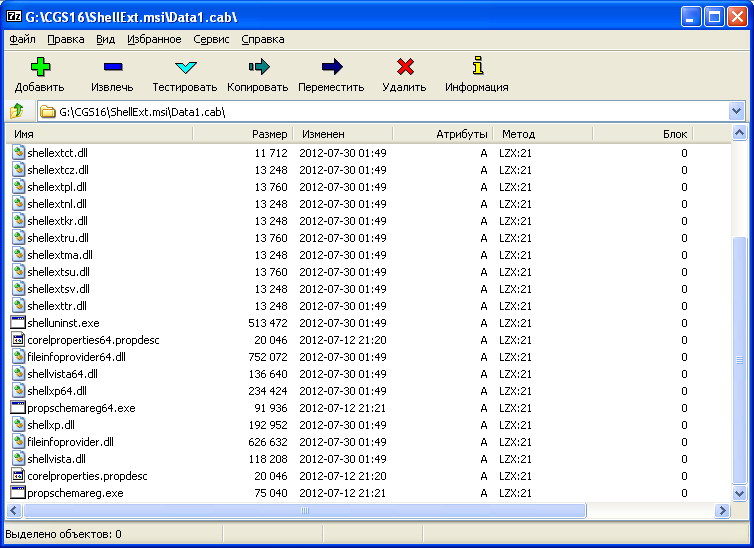Open the Справка menu
Viewport: 754px width, 548px height.
click(263, 39)
